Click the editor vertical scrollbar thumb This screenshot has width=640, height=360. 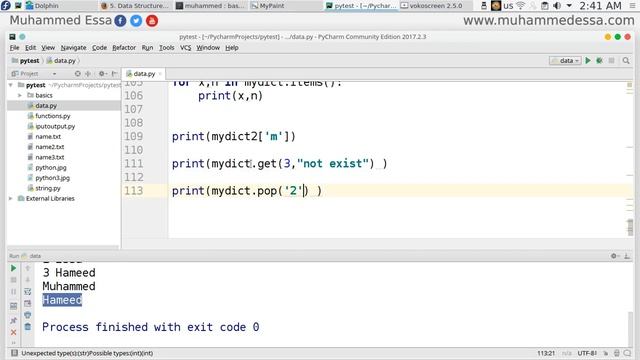click(630, 227)
